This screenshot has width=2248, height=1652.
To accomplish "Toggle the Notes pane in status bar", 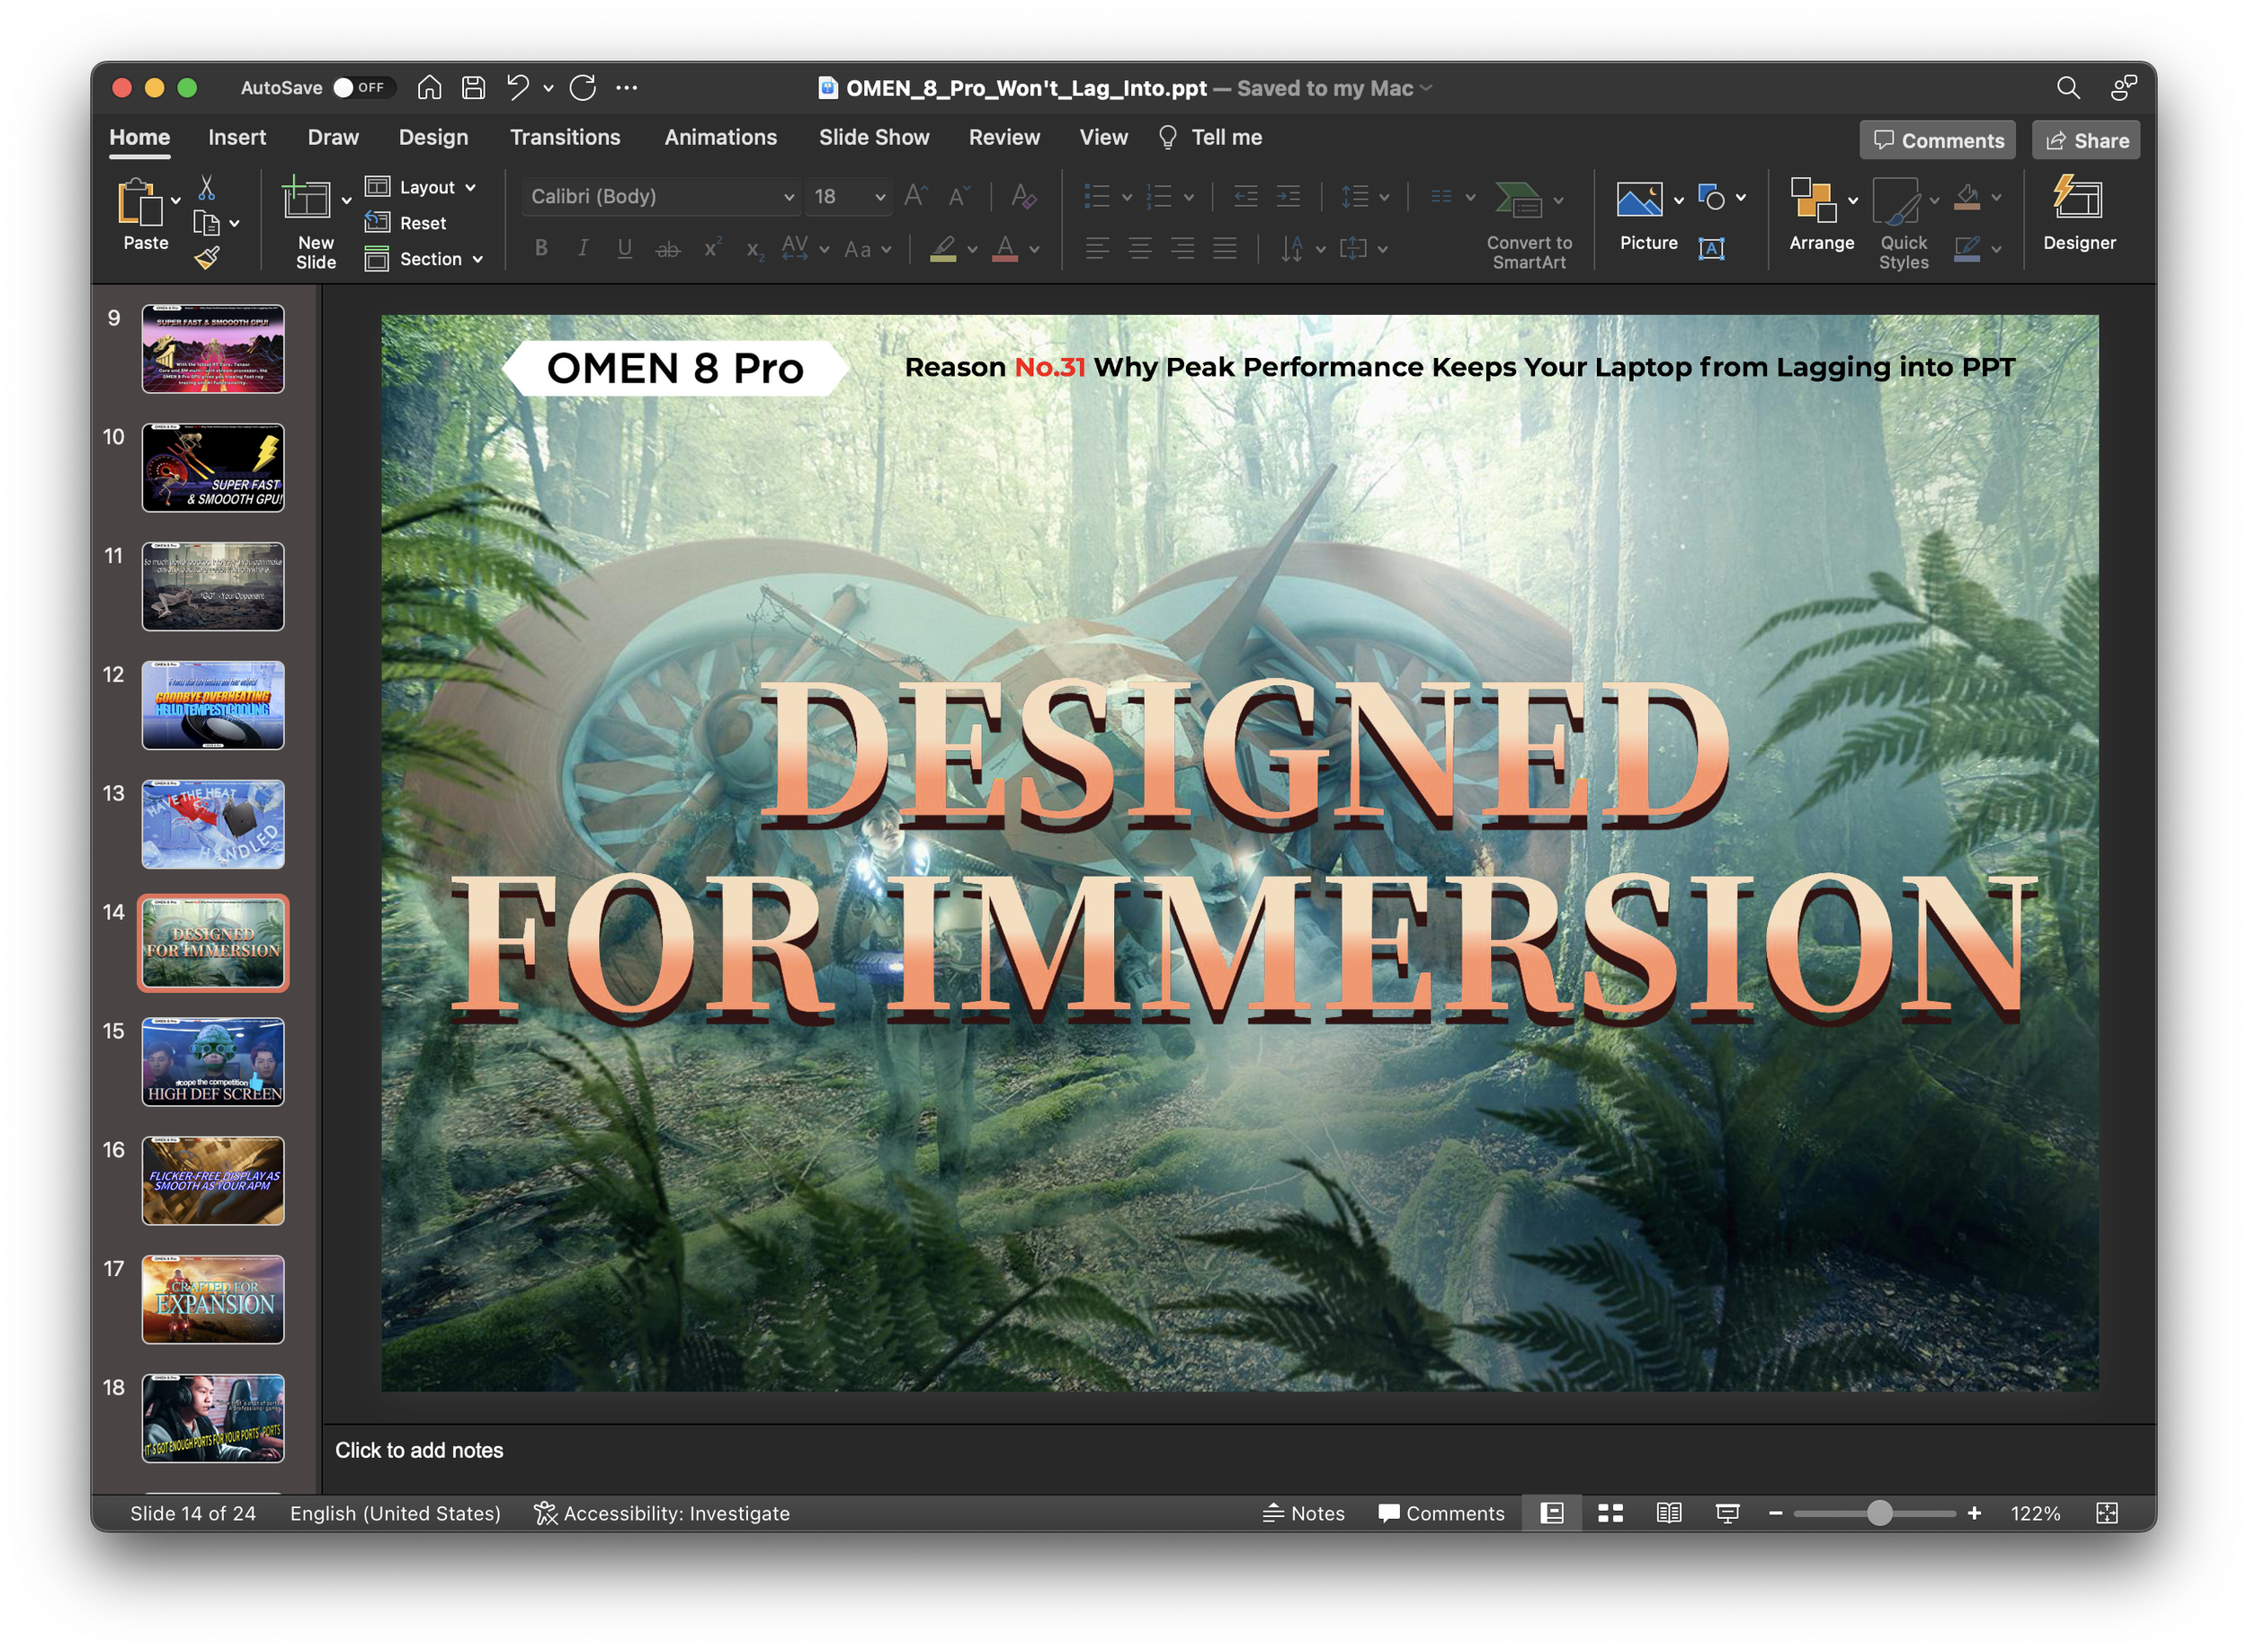I will [1303, 1513].
